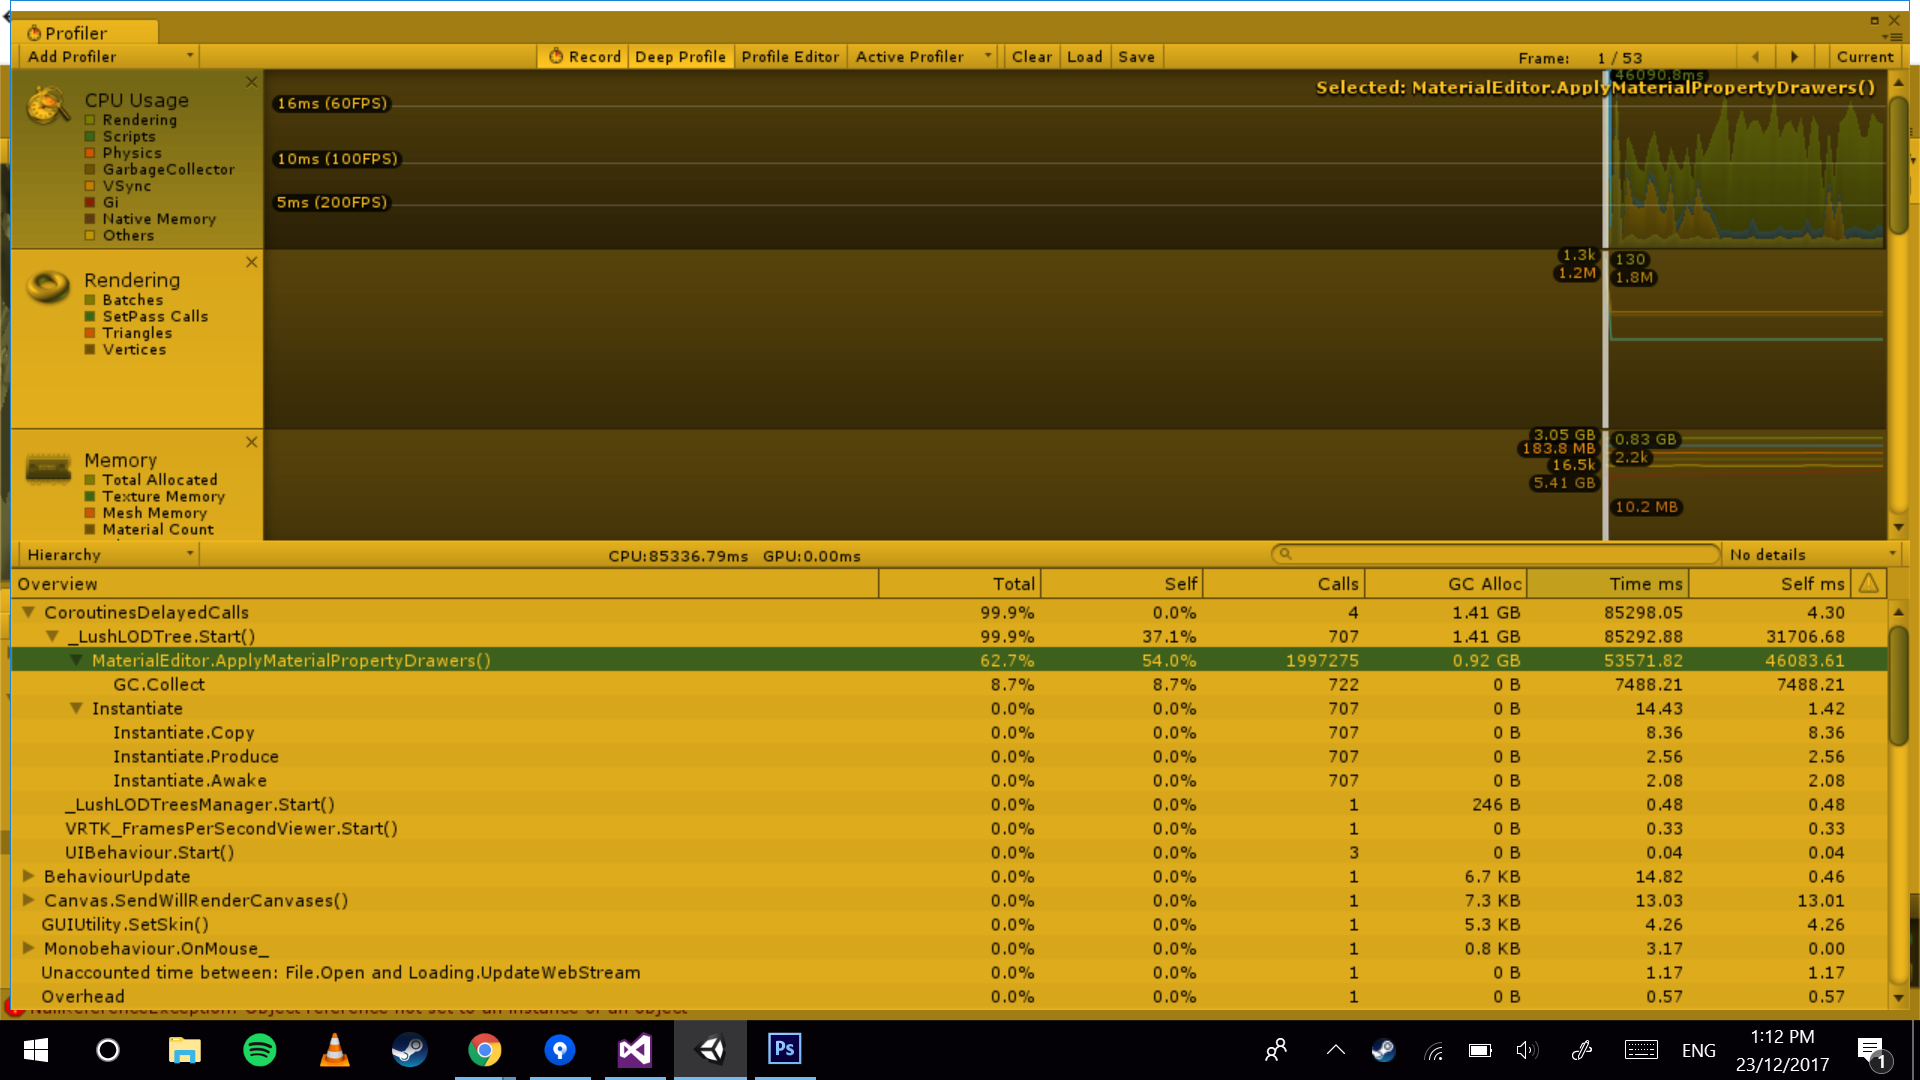Sort by the Time ms column header

click(1608, 584)
